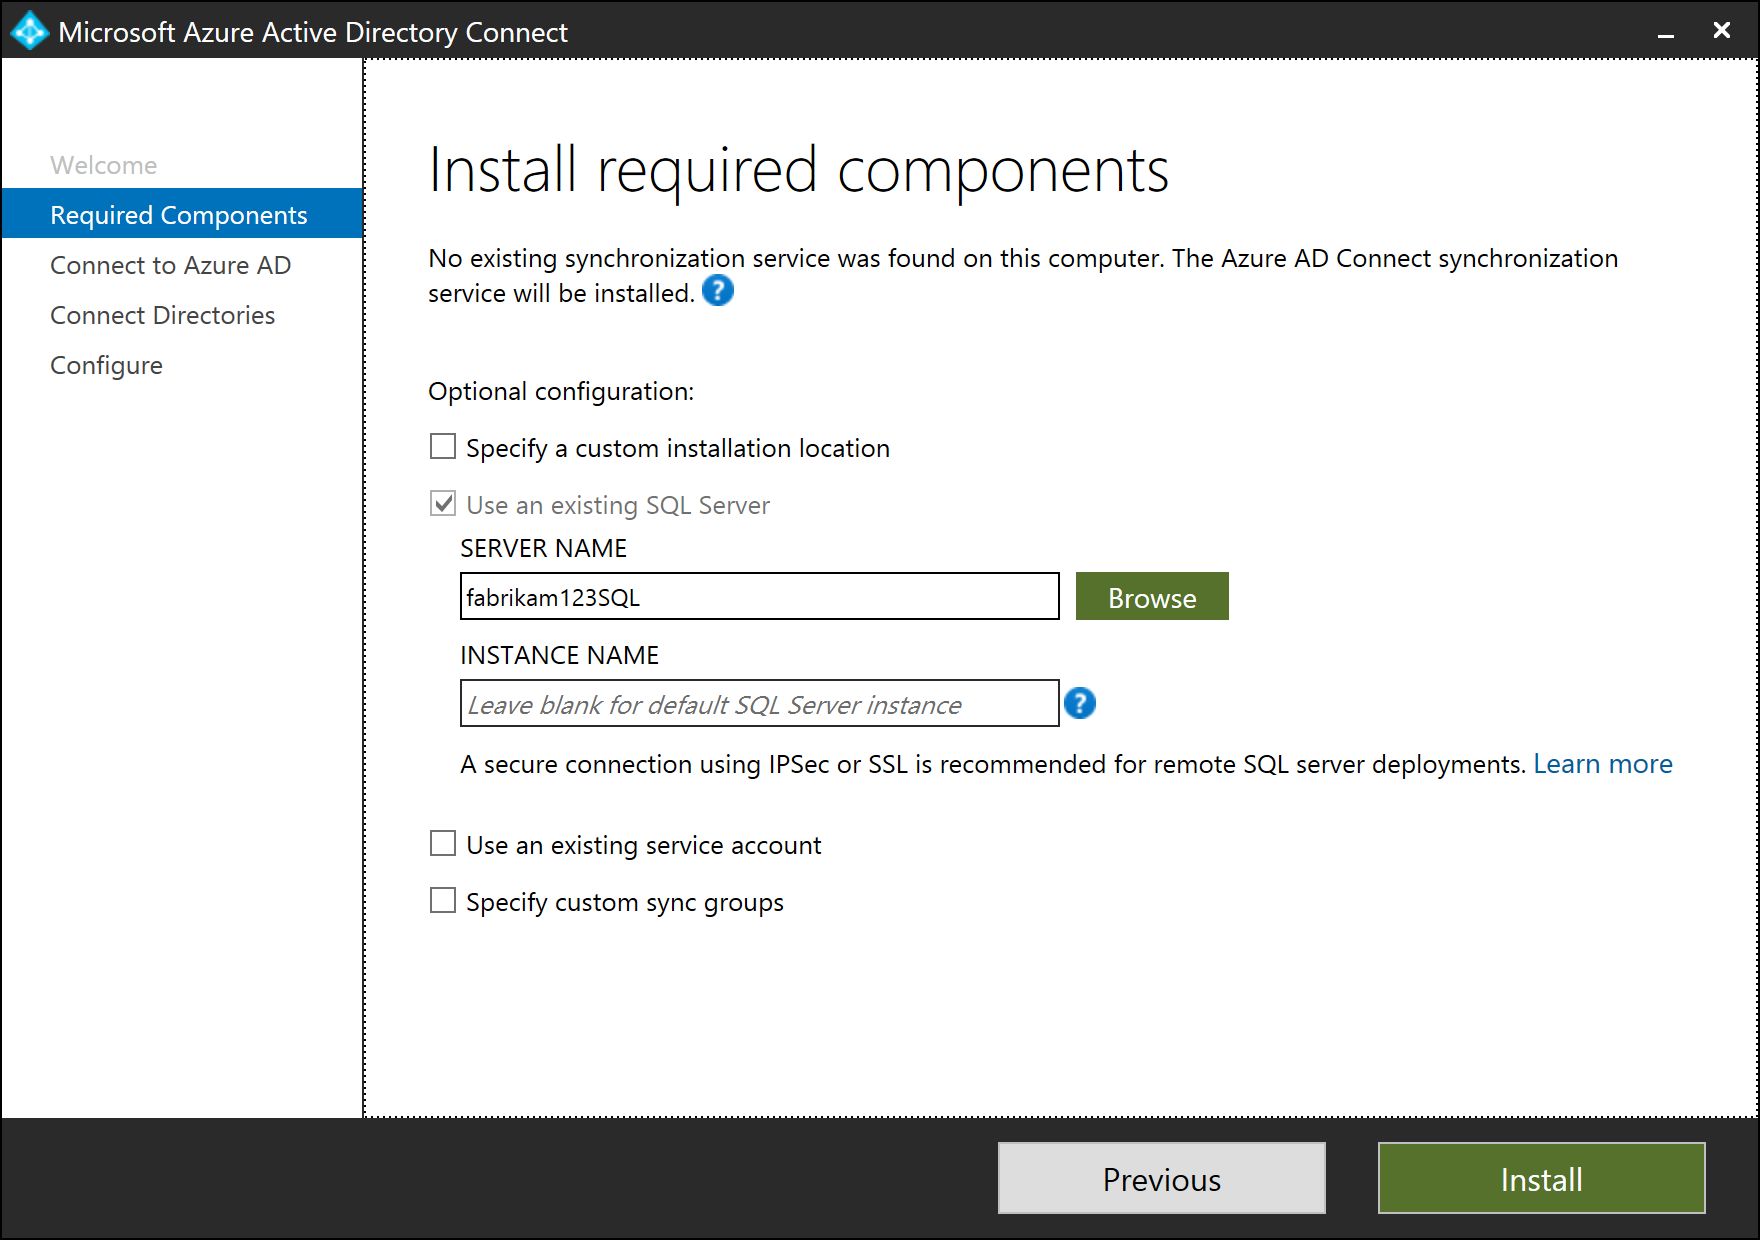Click the window title bar text
This screenshot has width=1760, height=1240.
pyautogui.click(x=313, y=31)
